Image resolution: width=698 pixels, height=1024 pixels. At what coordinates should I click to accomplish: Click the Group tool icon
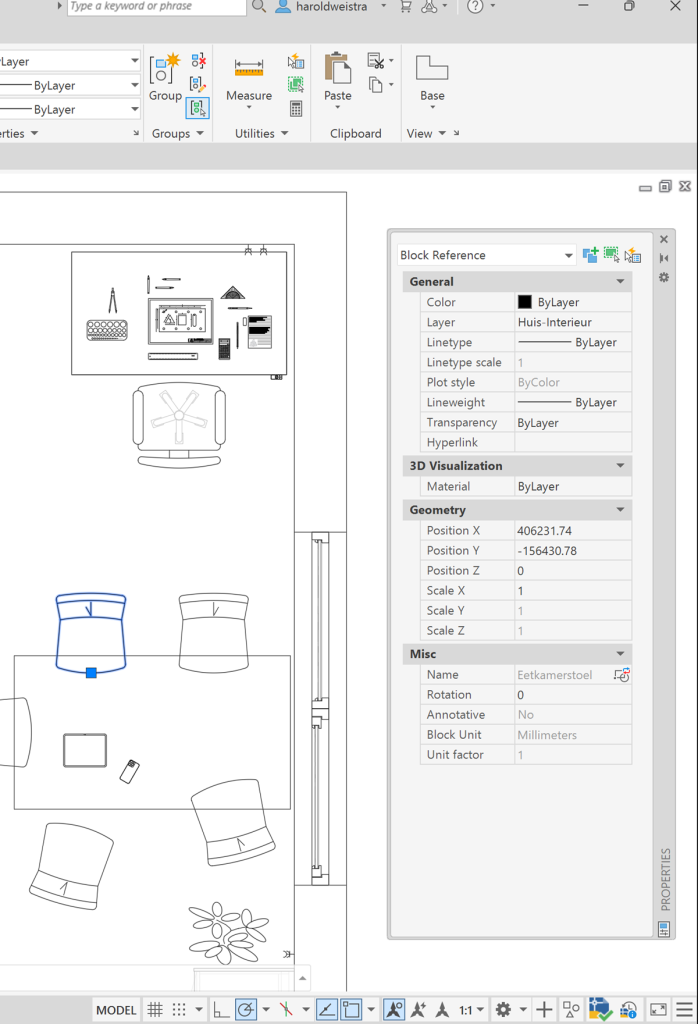point(164,69)
